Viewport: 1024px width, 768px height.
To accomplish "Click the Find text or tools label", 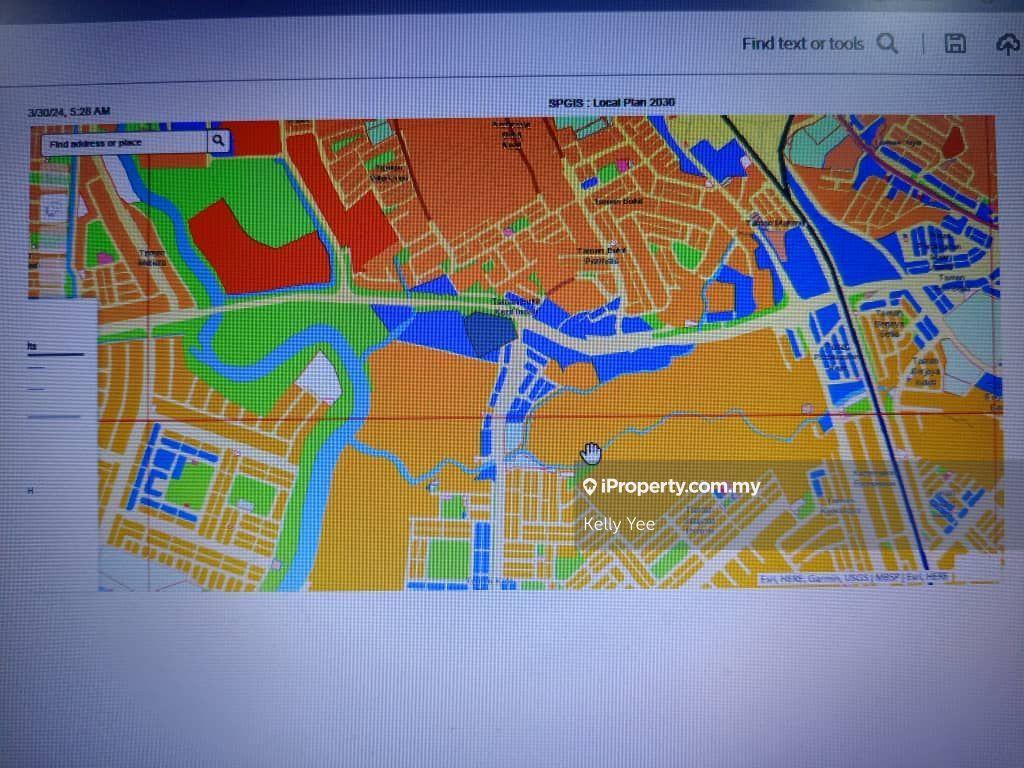I will click(x=802, y=44).
